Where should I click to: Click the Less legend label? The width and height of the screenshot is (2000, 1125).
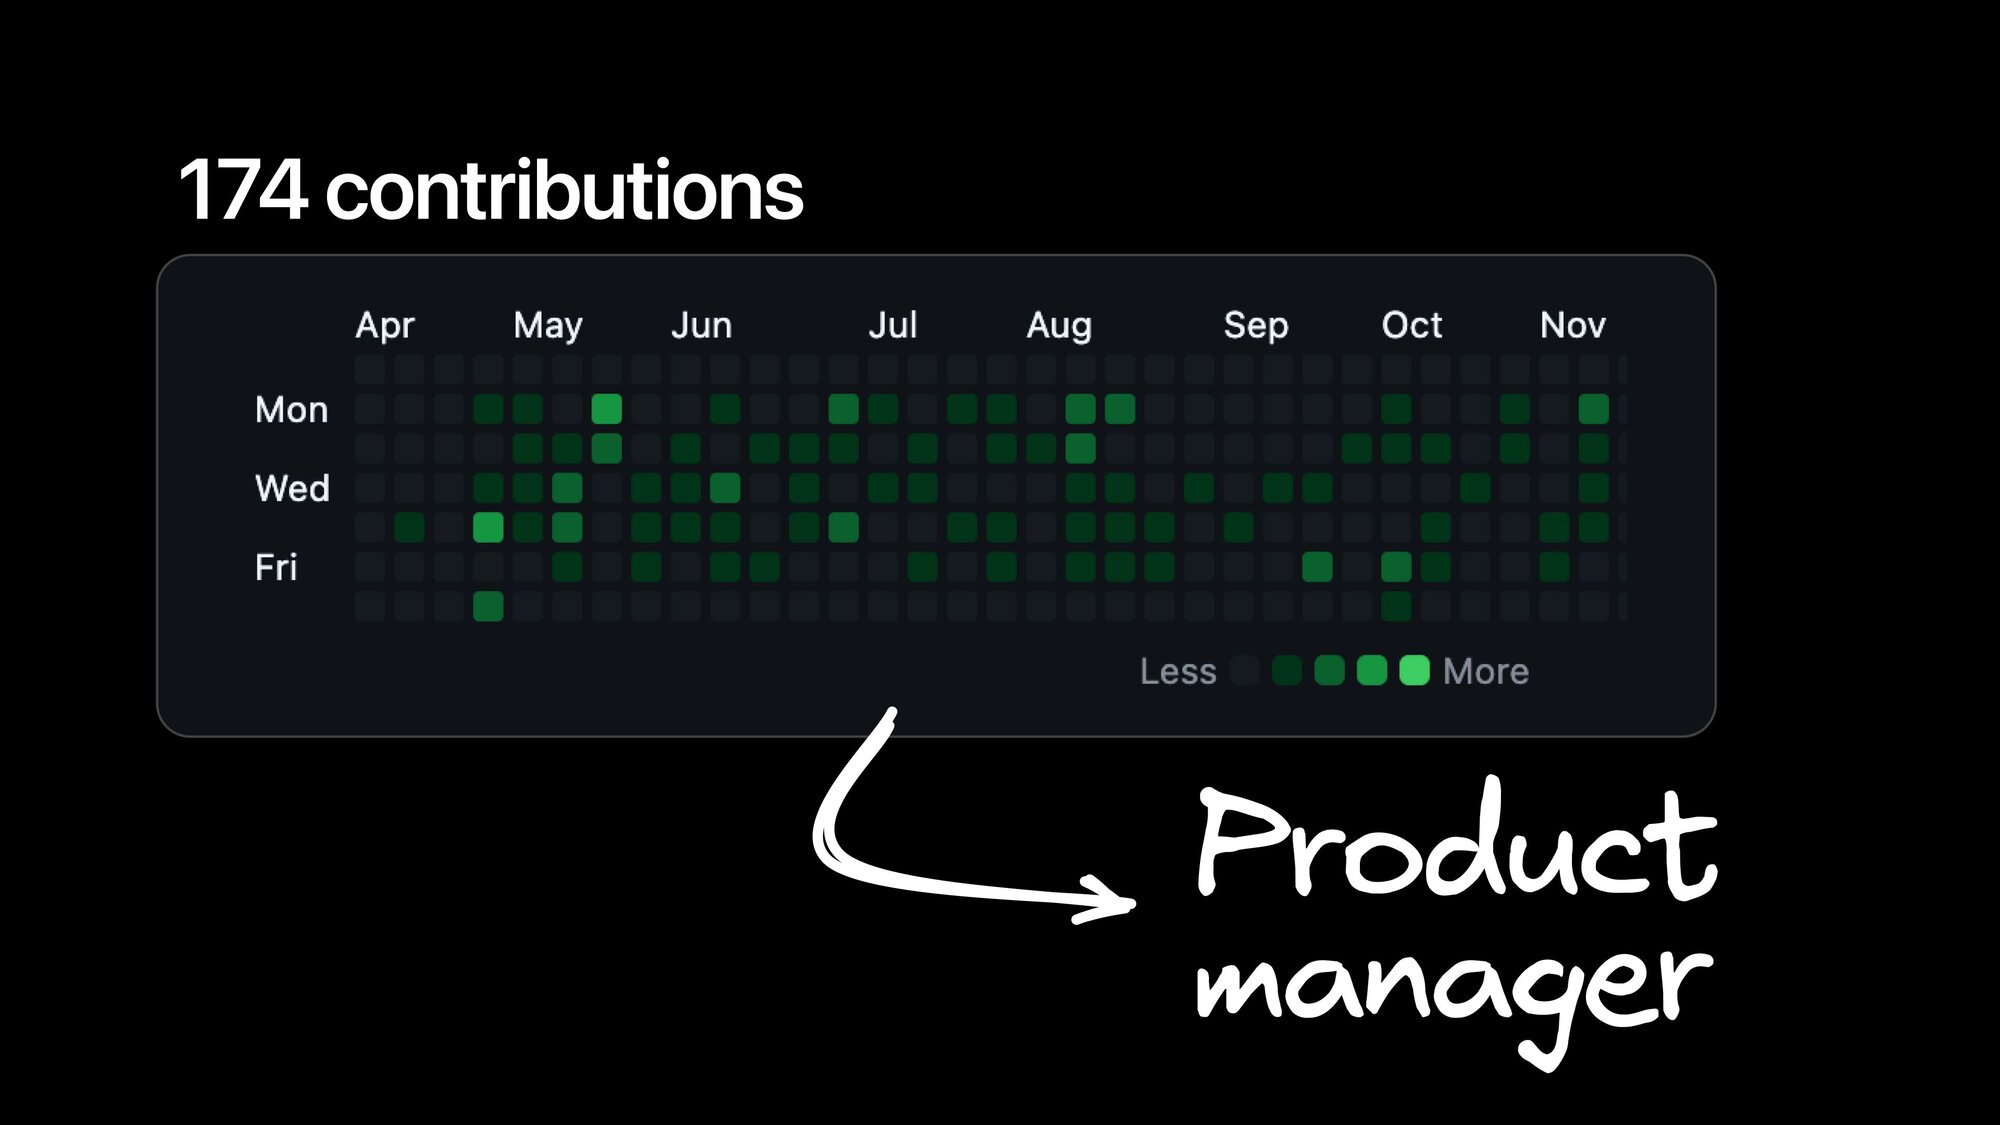click(1178, 671)
